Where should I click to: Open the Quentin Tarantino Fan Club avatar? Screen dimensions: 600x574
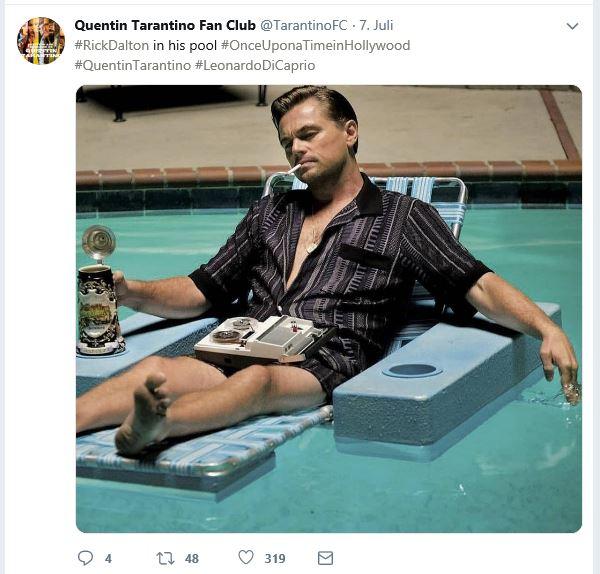[41, 41]
